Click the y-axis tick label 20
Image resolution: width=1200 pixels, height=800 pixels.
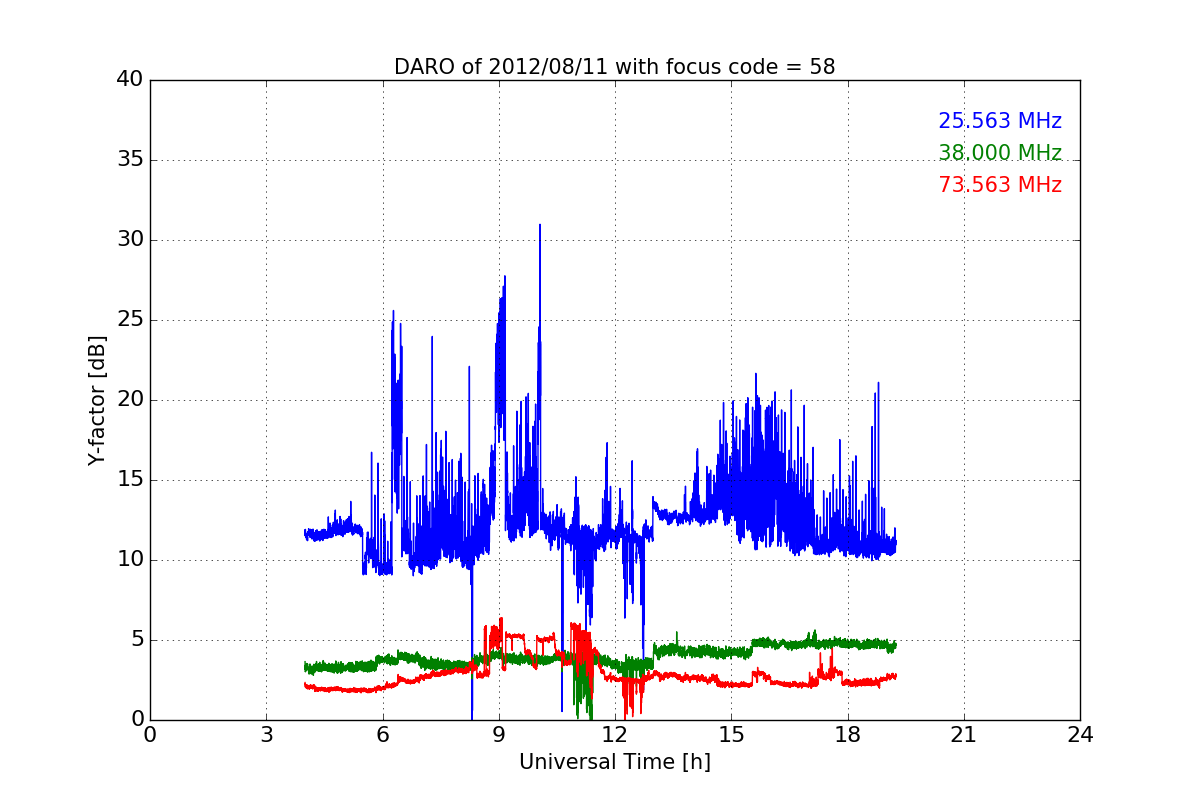pyautogui.click(x=129, y=400)
